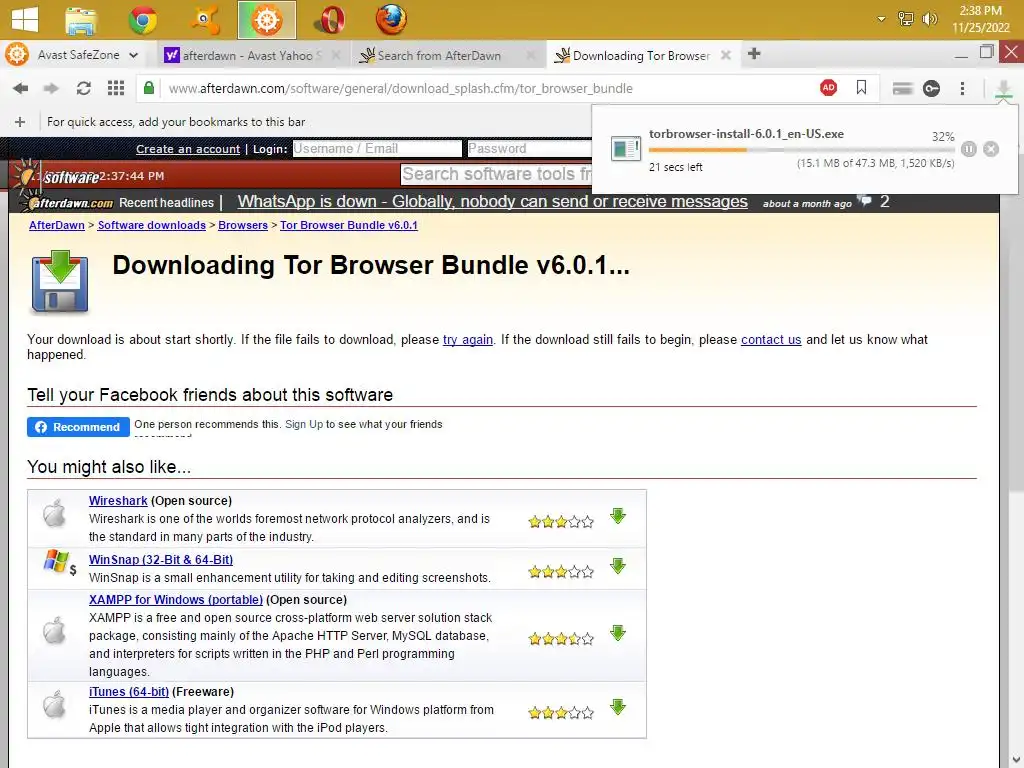This screenshot has height=768, width=1024.
Task: Download Wireshark with green arrow
Action: [618, 516]
